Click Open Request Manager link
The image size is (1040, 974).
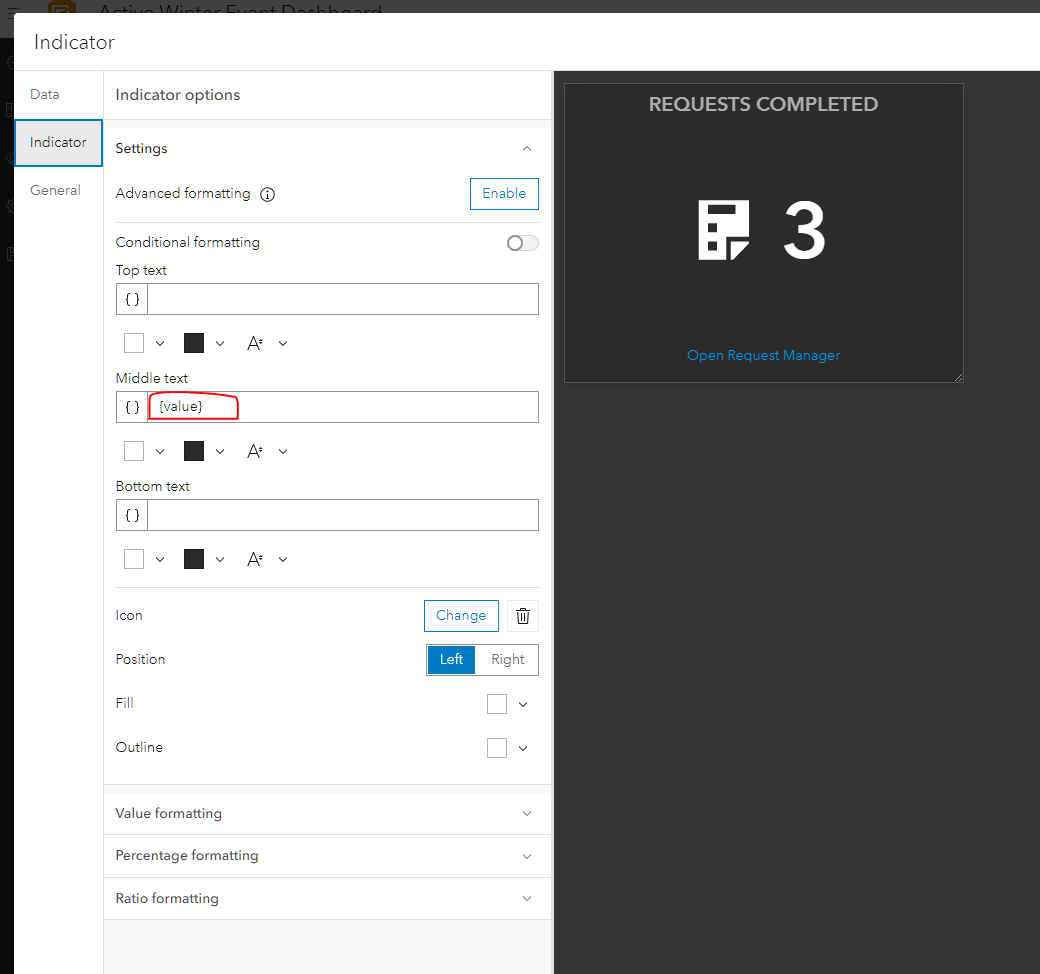(x=763, y=356)
